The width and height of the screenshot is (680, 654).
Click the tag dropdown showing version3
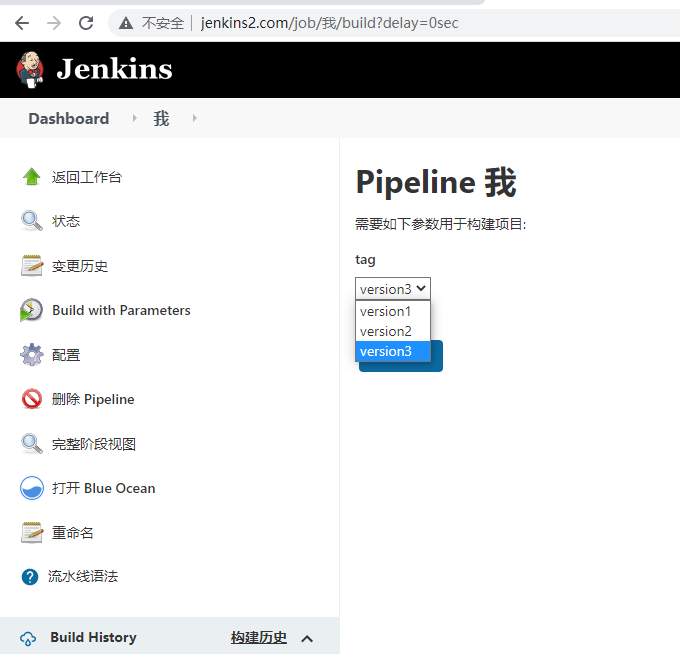click(392, 288)
